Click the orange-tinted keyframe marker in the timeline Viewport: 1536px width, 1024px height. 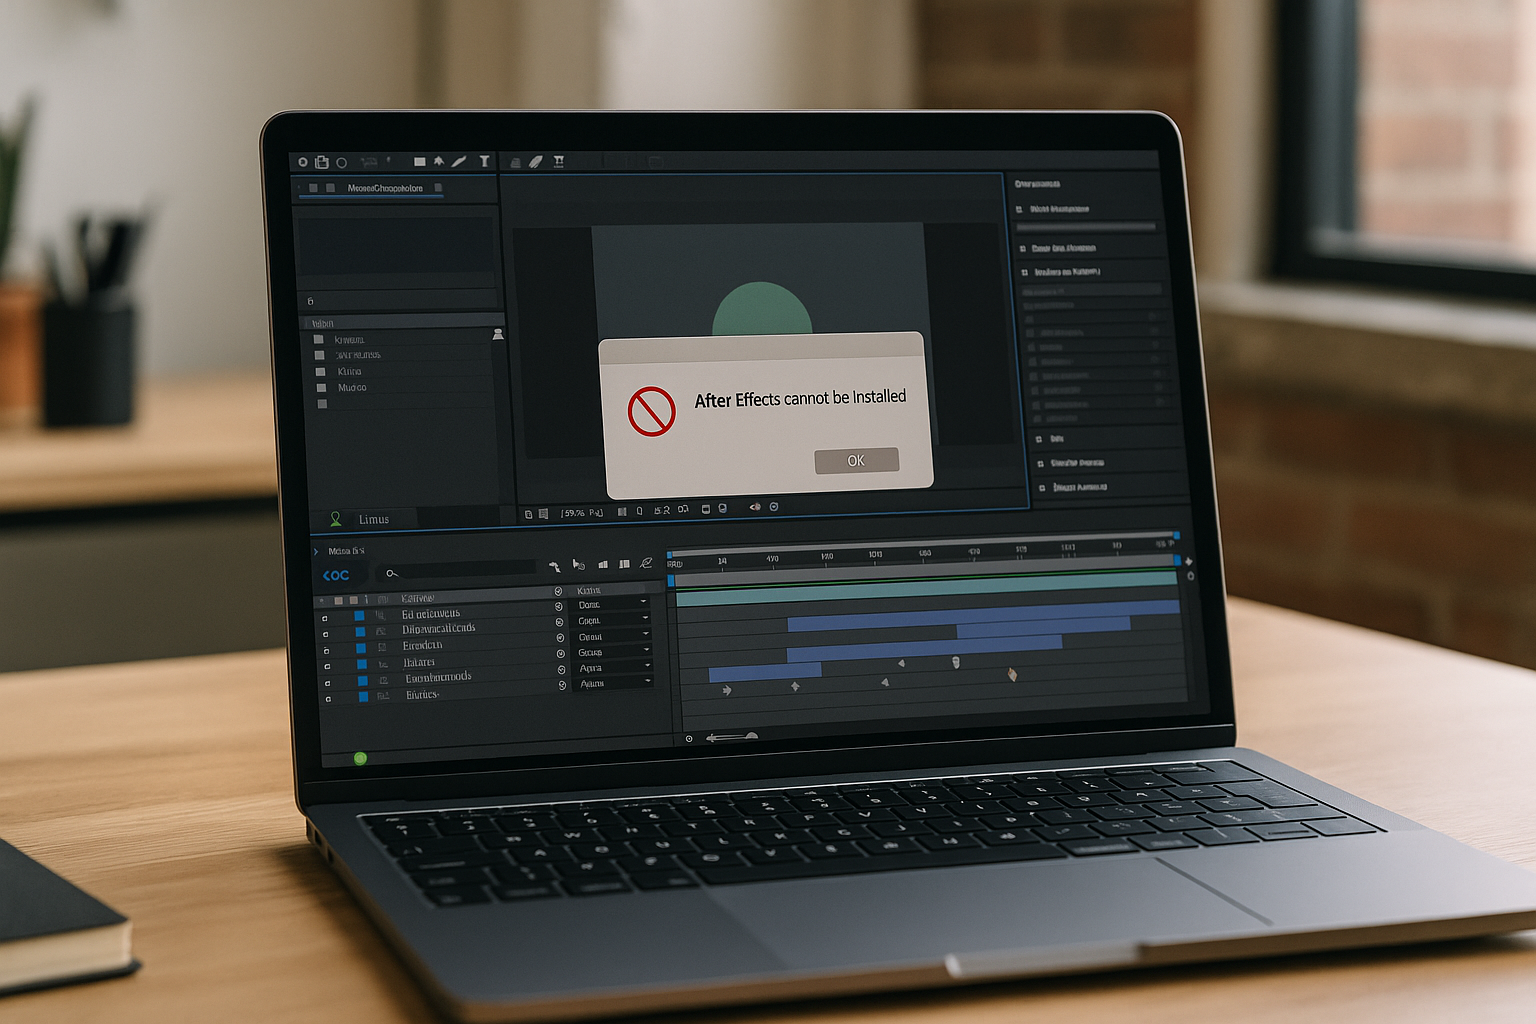(1012, 675)
